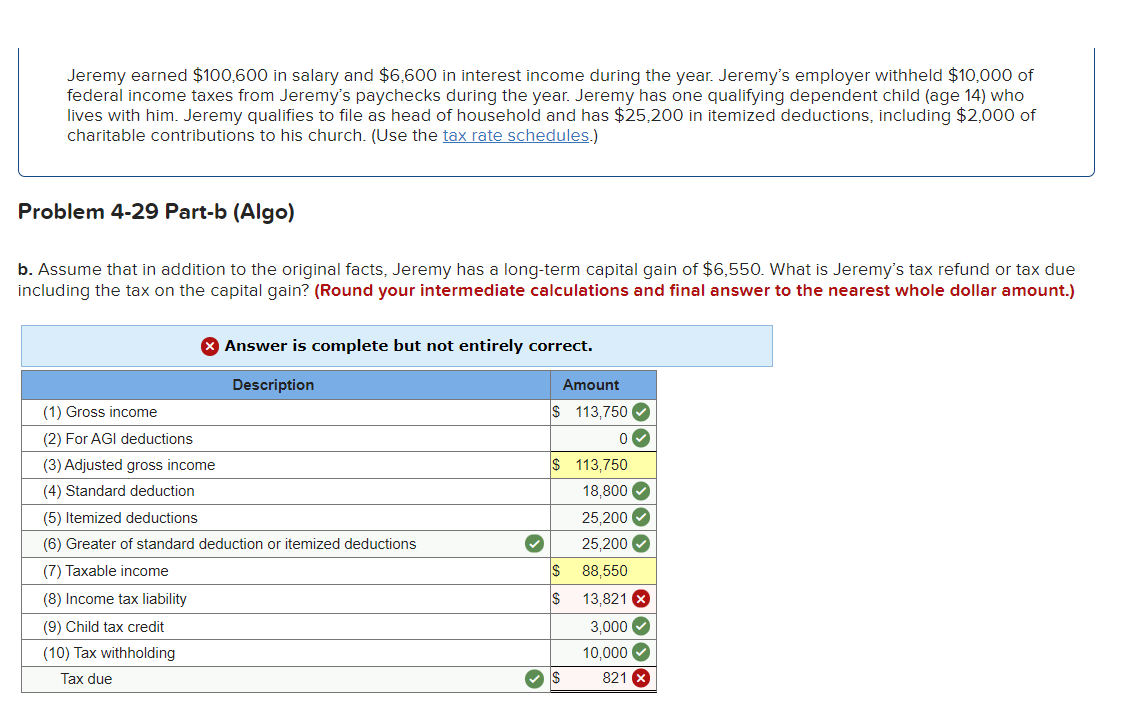Select the Gross income amount 113,750 field

click(x=603, y=412)
